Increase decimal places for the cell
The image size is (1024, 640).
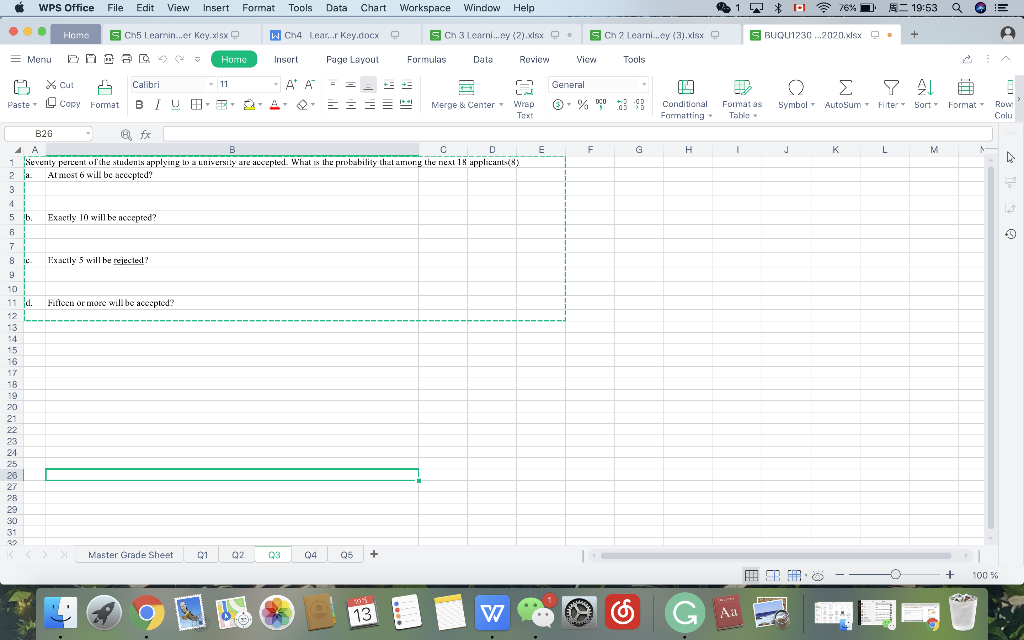tap(620, 104)
